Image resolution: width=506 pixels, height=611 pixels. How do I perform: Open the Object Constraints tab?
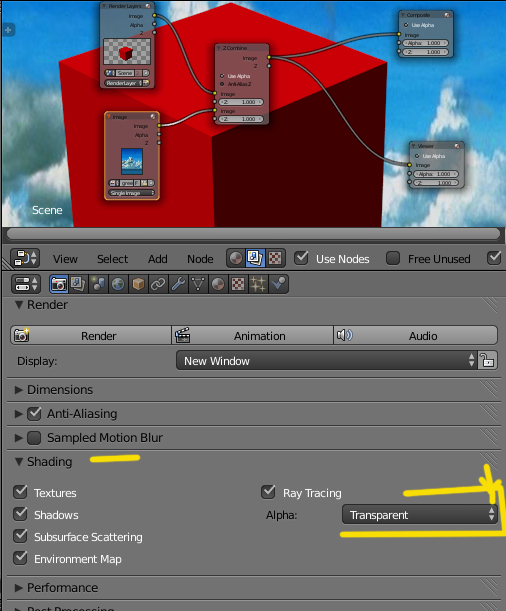(x=158, y=284)
